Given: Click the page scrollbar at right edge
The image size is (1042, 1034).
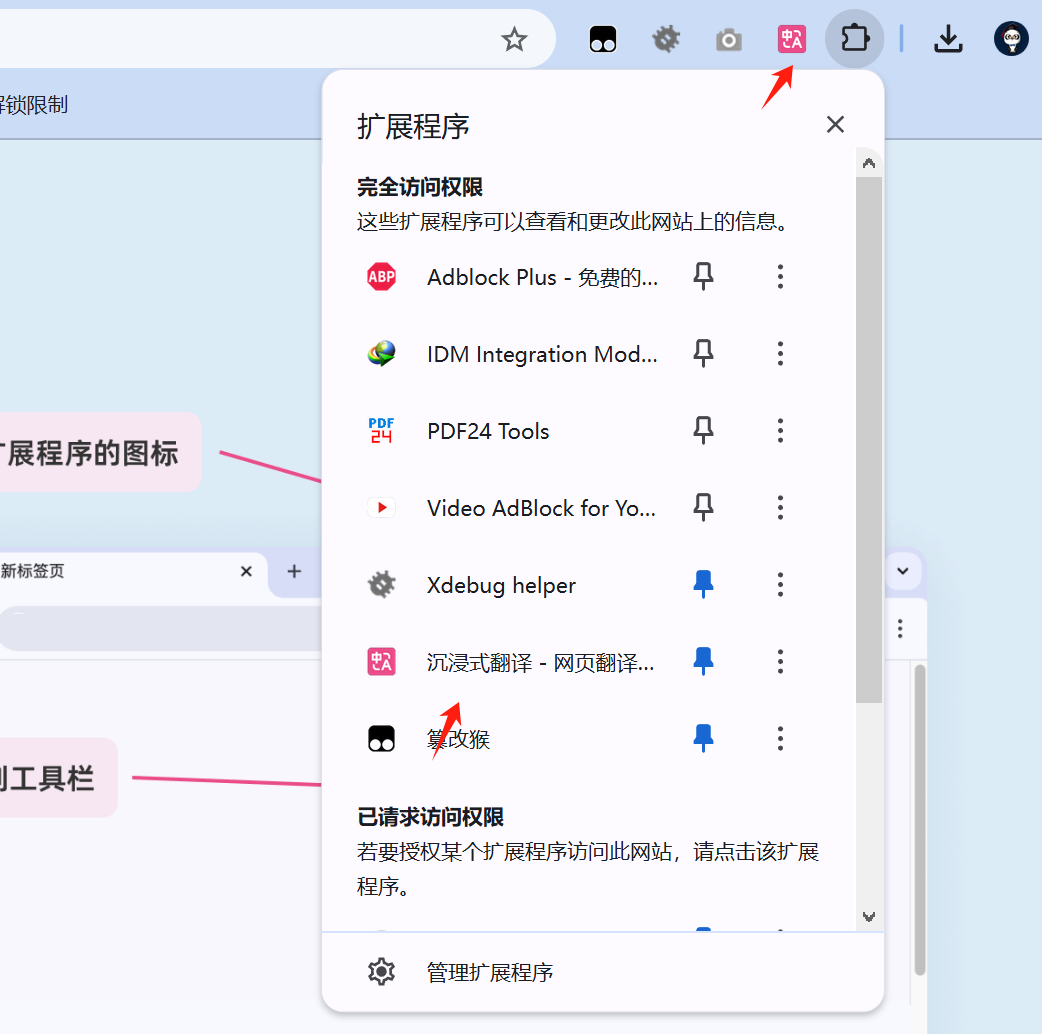Looking at the screenshot, I should click(920, 820).
